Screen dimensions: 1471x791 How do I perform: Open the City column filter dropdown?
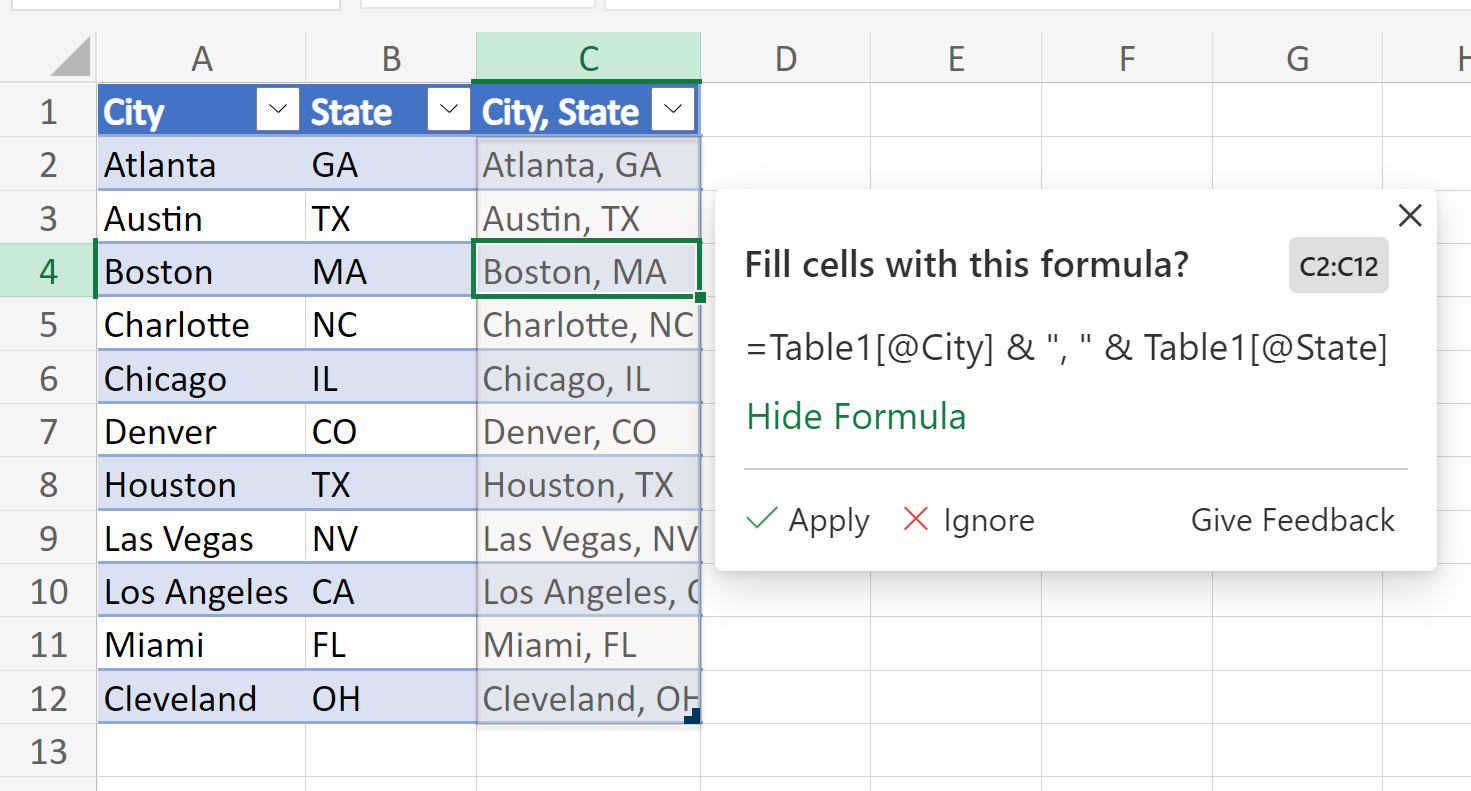[x=278, y=110]
